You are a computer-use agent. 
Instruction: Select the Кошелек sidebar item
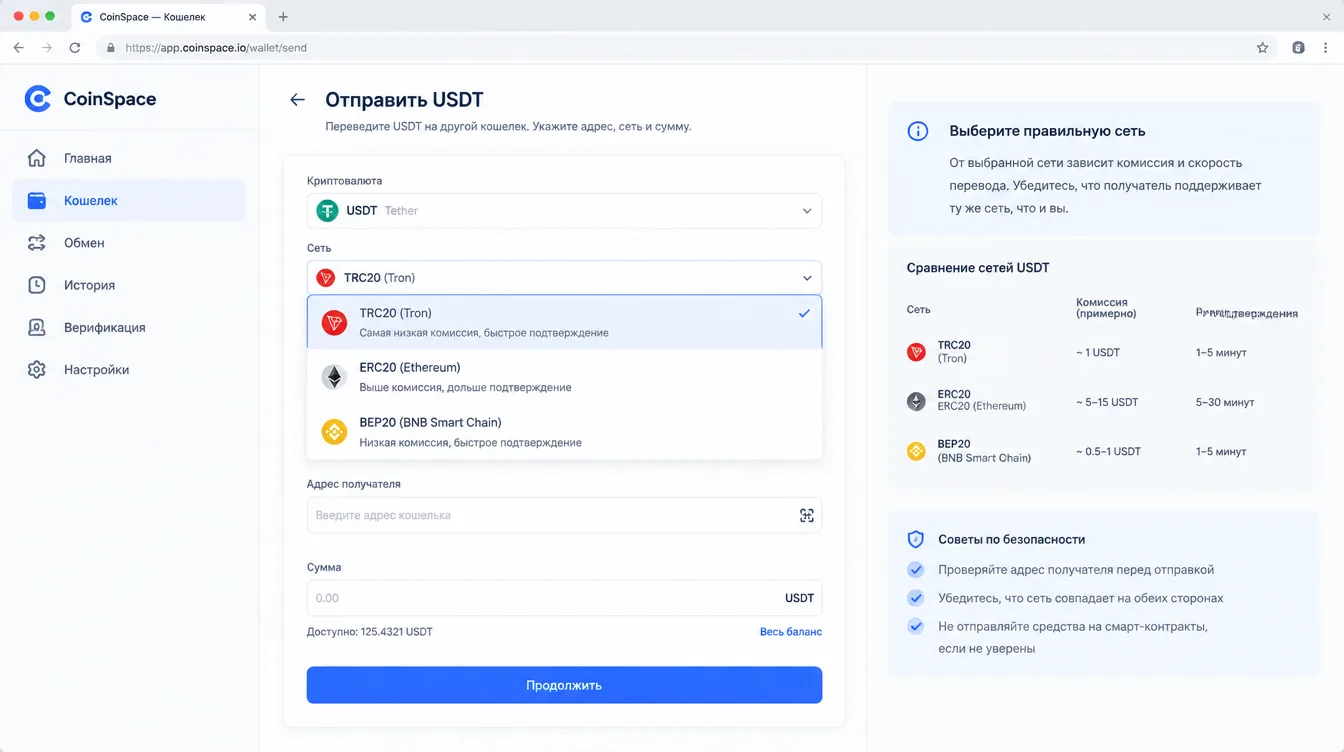129,200
